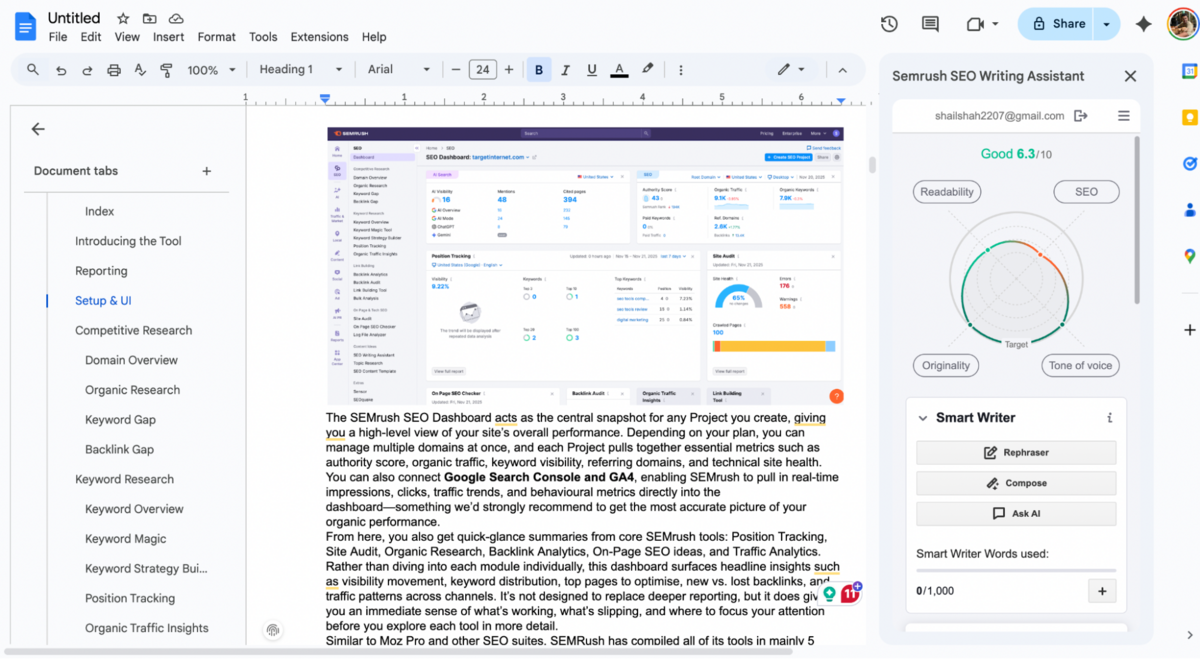1200x659 pixels.
Task: Click the font size field showing 24
Action: point(482,70)
